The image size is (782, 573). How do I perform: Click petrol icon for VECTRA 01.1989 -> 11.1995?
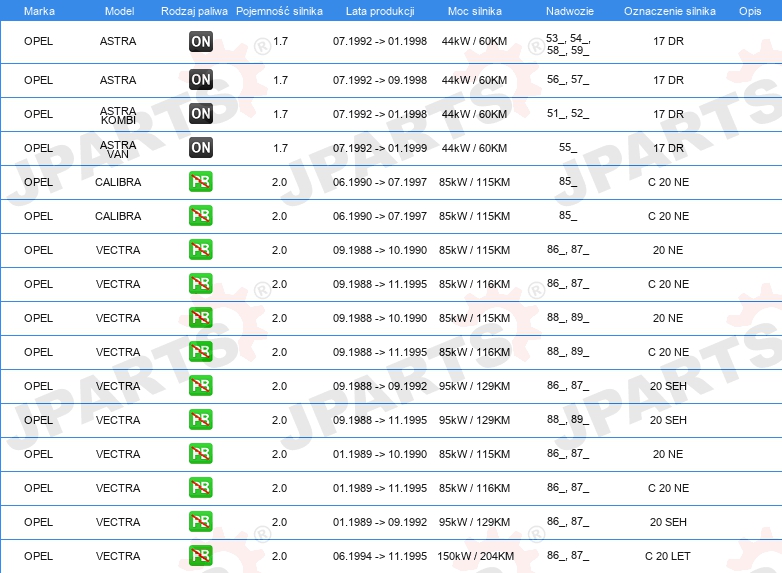point(201,488)
